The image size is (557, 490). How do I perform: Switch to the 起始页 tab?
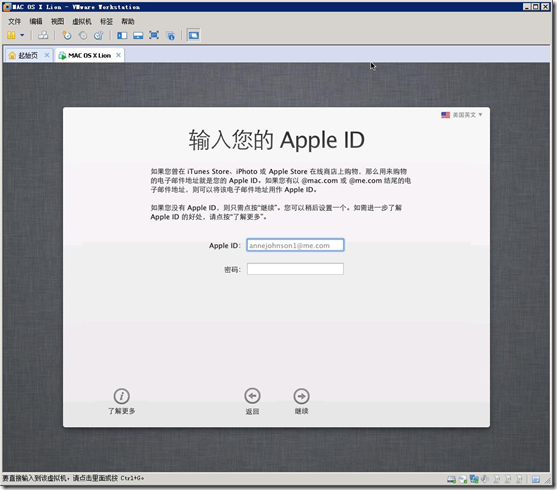point(28,55)
